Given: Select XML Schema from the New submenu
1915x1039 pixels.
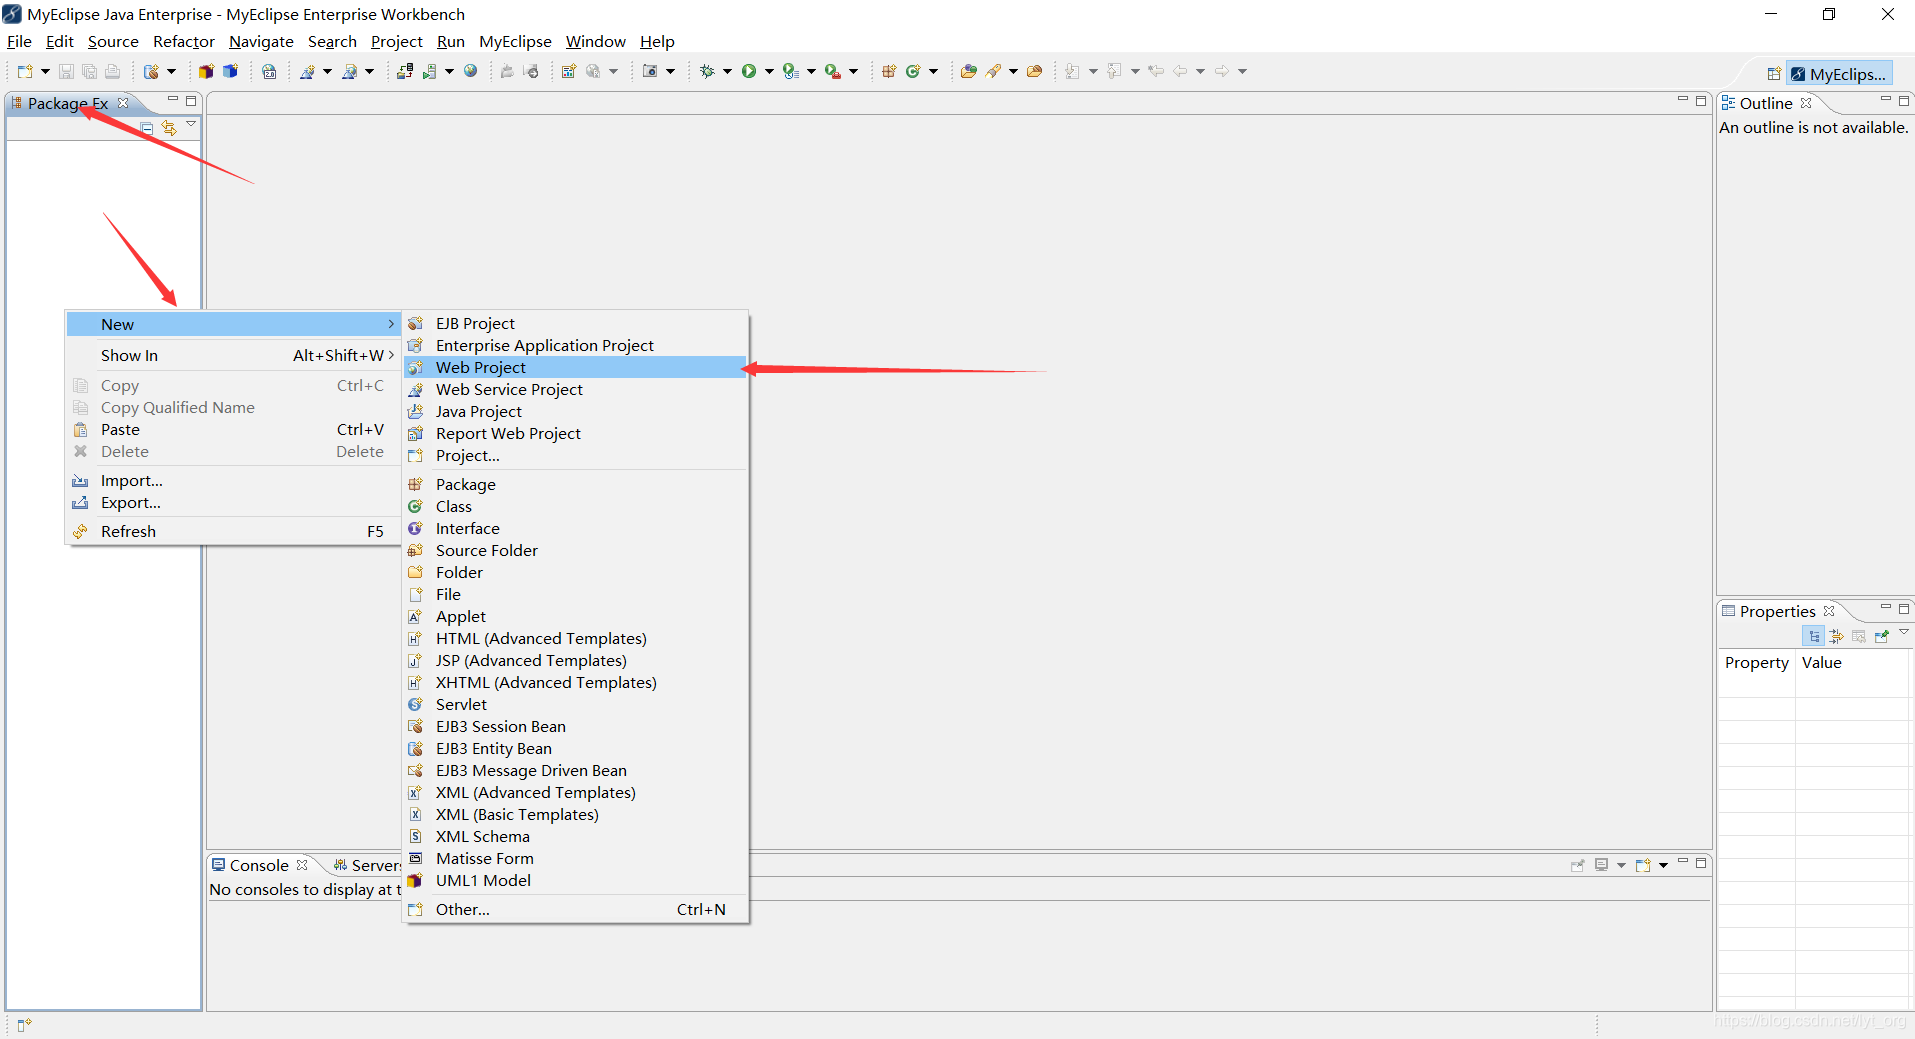Looking at the screenshot, I should (x=575, y=836).
